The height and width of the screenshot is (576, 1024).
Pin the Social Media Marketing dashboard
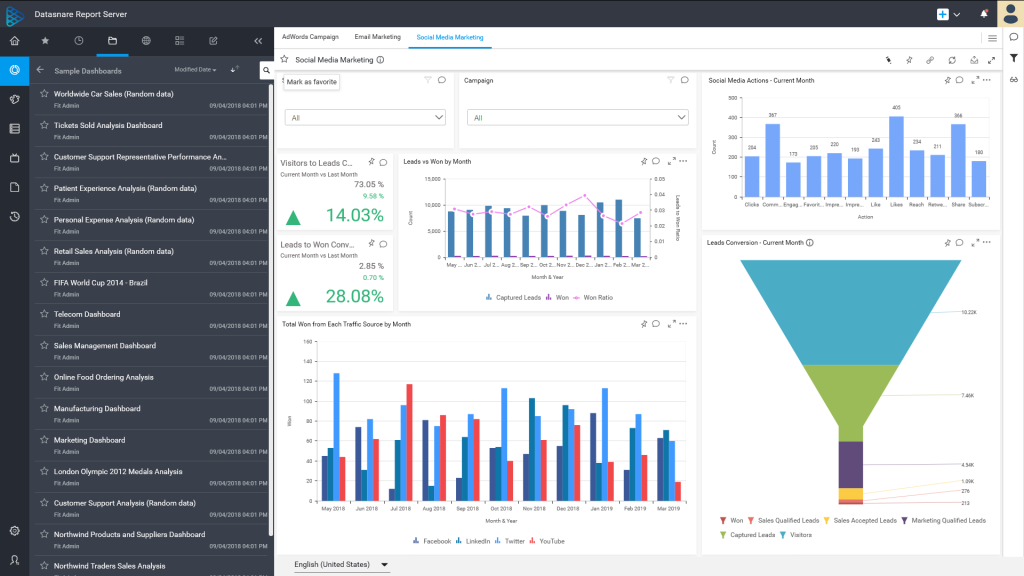click(909, 60)
